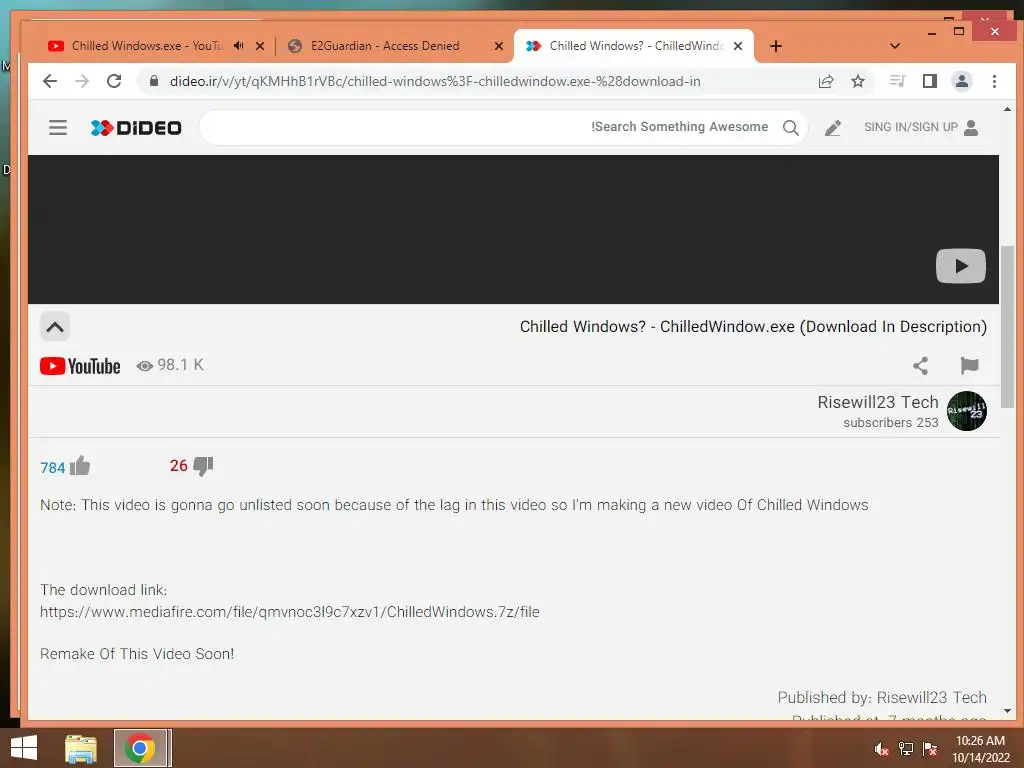Bookmark this page with star icon
Image resolution: width=1024 pixels, height=768 pixels.
(857, 81)
